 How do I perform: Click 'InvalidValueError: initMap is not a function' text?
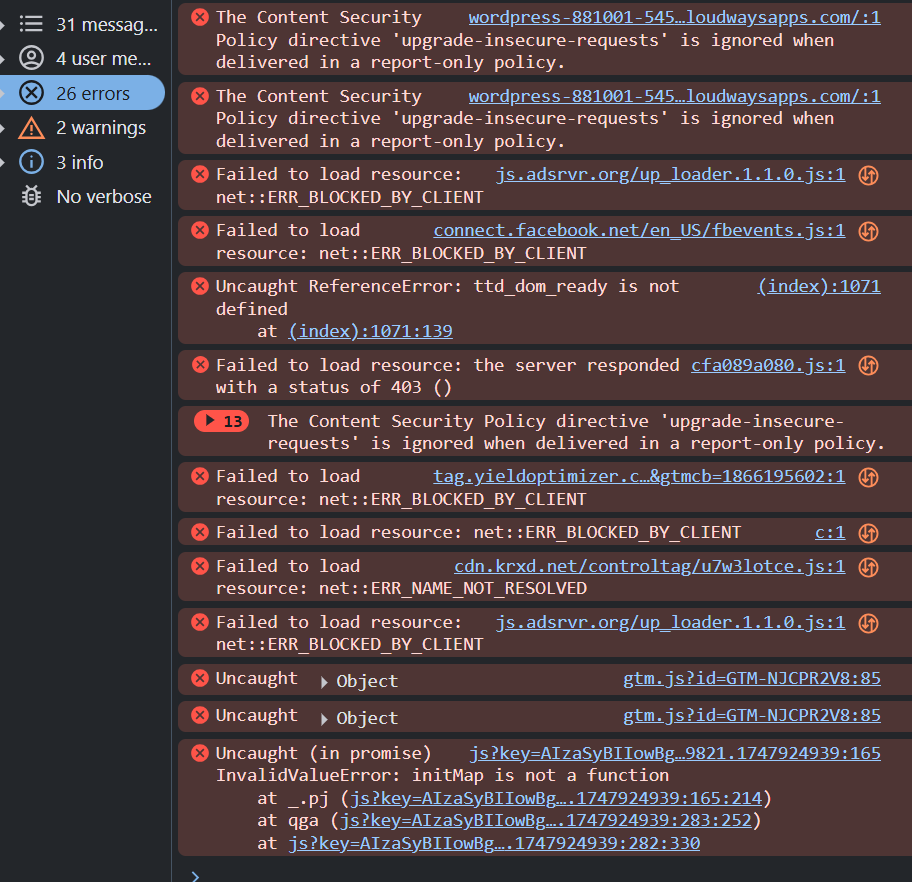click(x=442, y=776)
